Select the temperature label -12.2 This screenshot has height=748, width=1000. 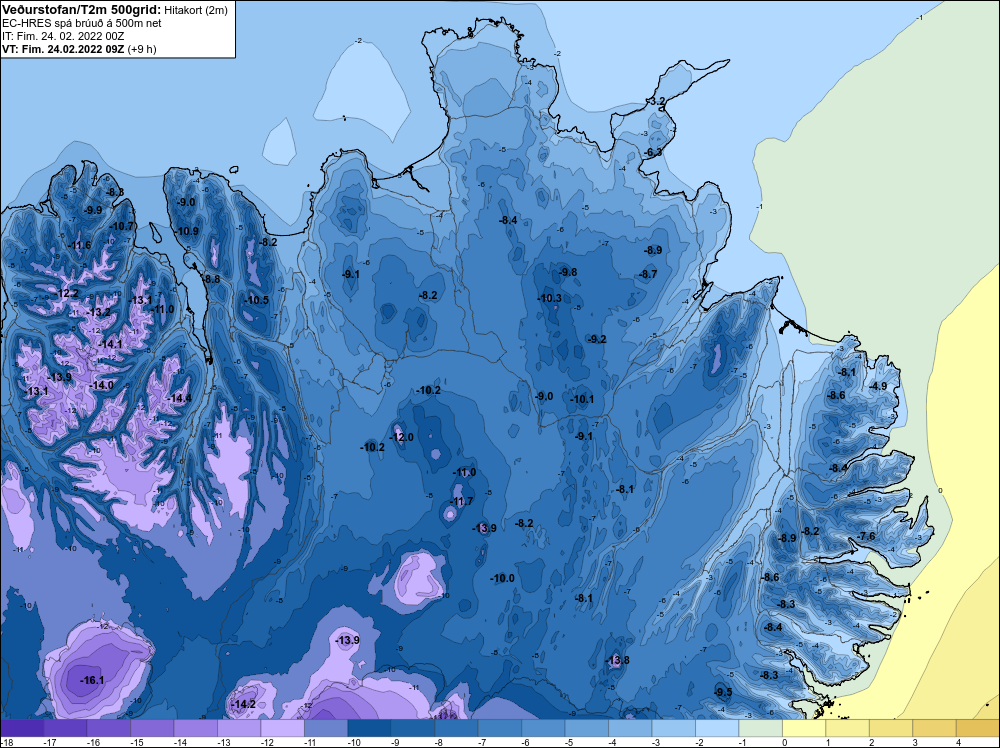(67, 294)
